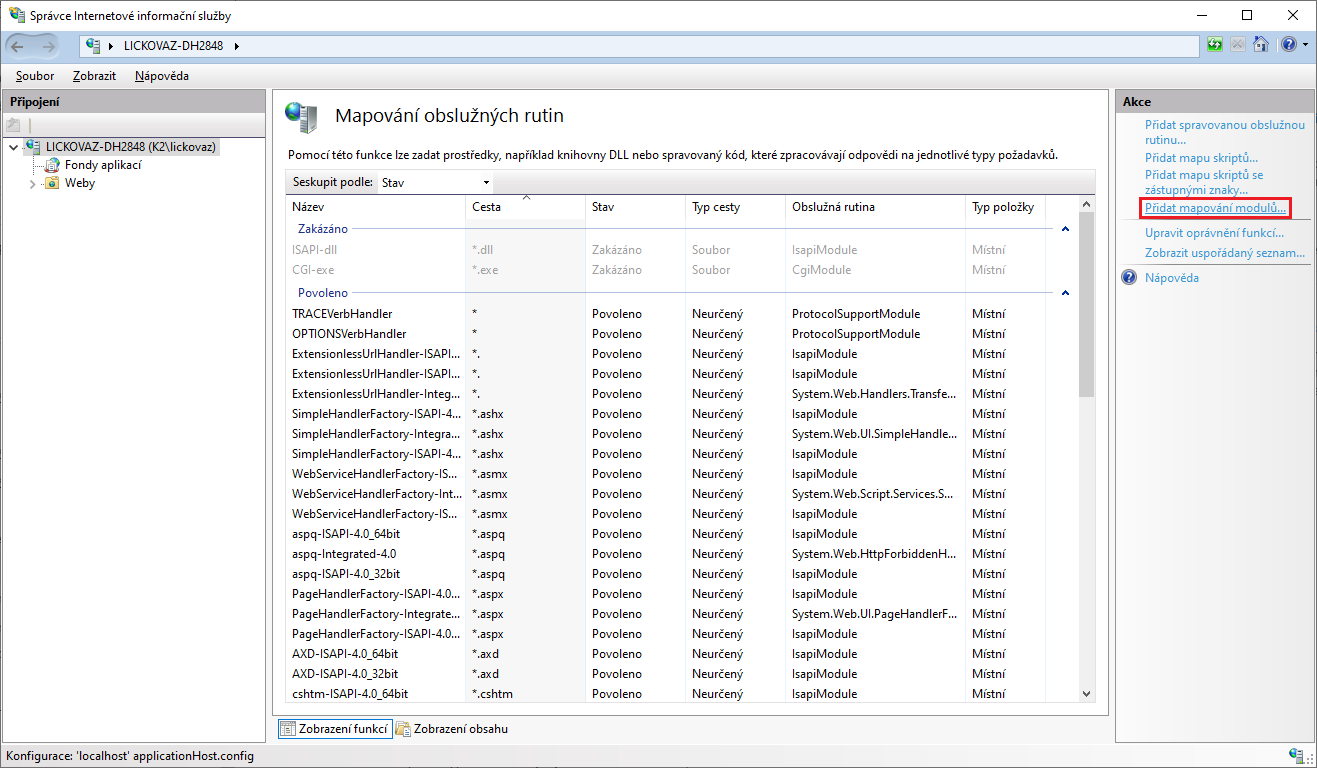Click the scroll up arrow of handler list
The image size is (1317, 768).
1087,204
